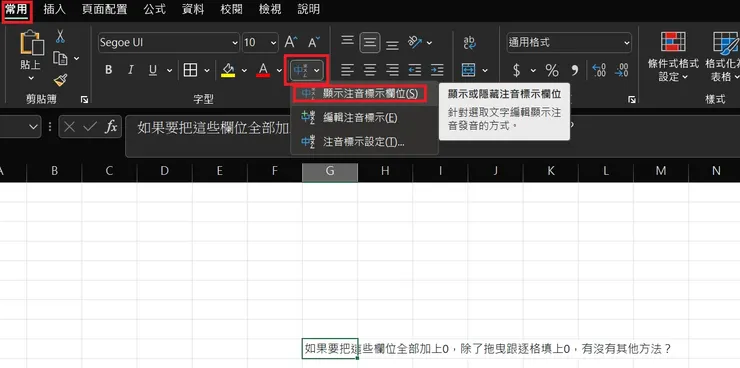This screenshot has width=740, height=368.
Task: Expand the phonetic guide dropdown arrow
Action: pos(317,71)
